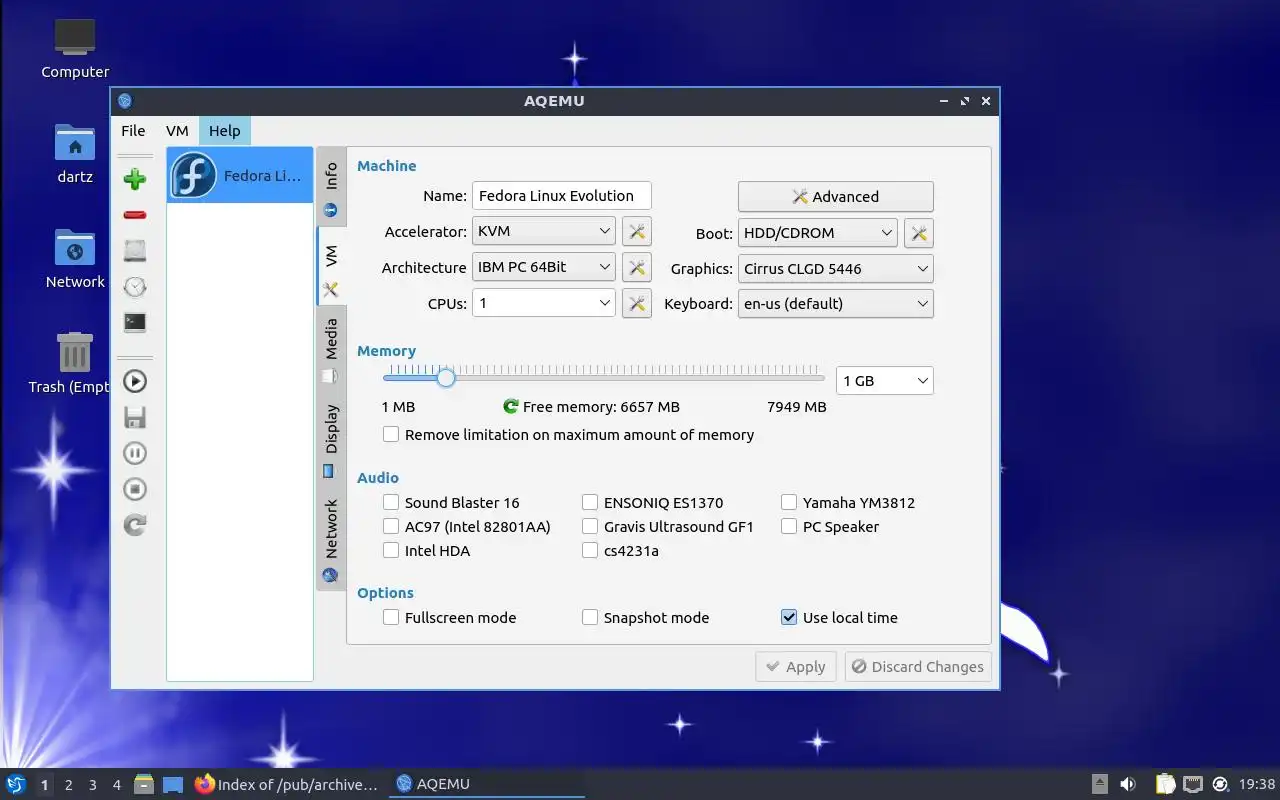This screenshot has width=1280, height=800.
Task: Open the Keyboard en-us dropdown
Action: point(836,304)
